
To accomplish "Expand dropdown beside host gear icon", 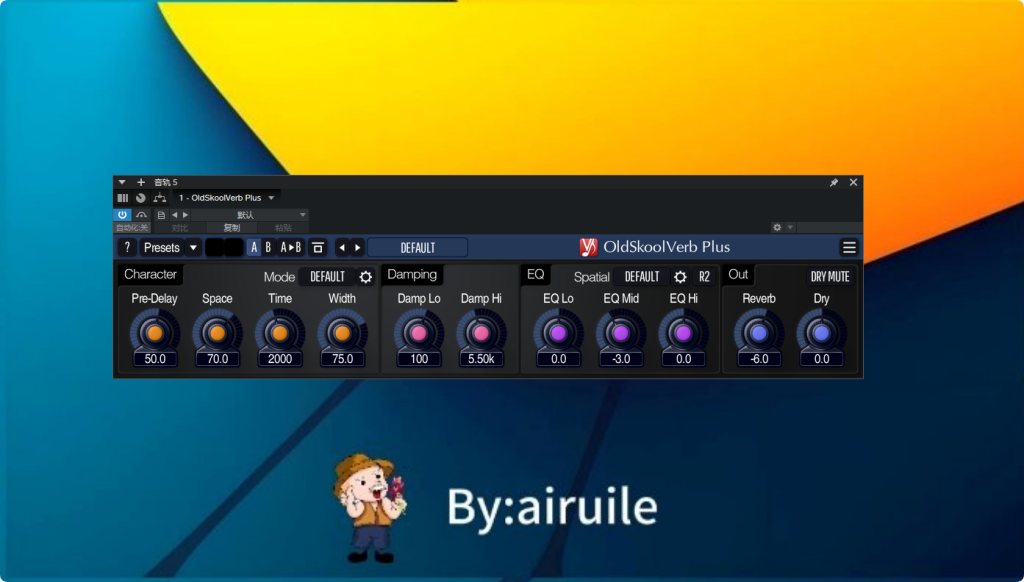I will pos(790,227).
